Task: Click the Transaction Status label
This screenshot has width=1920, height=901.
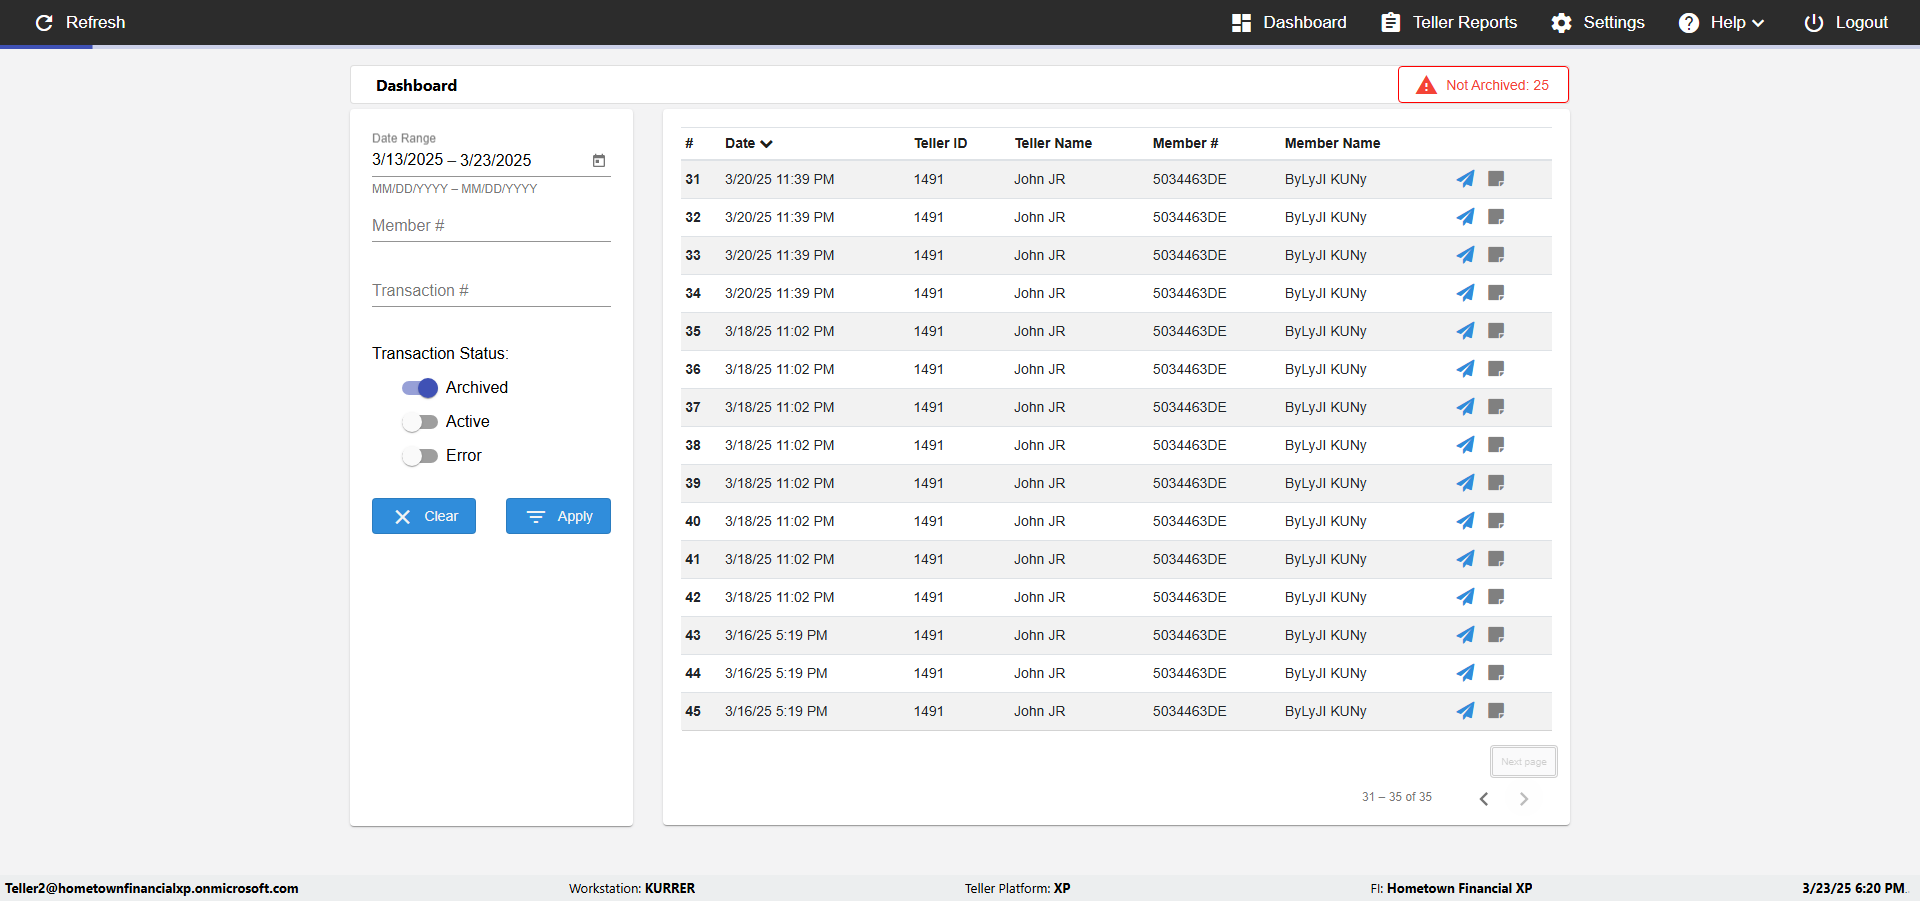Action: [440, 354]
